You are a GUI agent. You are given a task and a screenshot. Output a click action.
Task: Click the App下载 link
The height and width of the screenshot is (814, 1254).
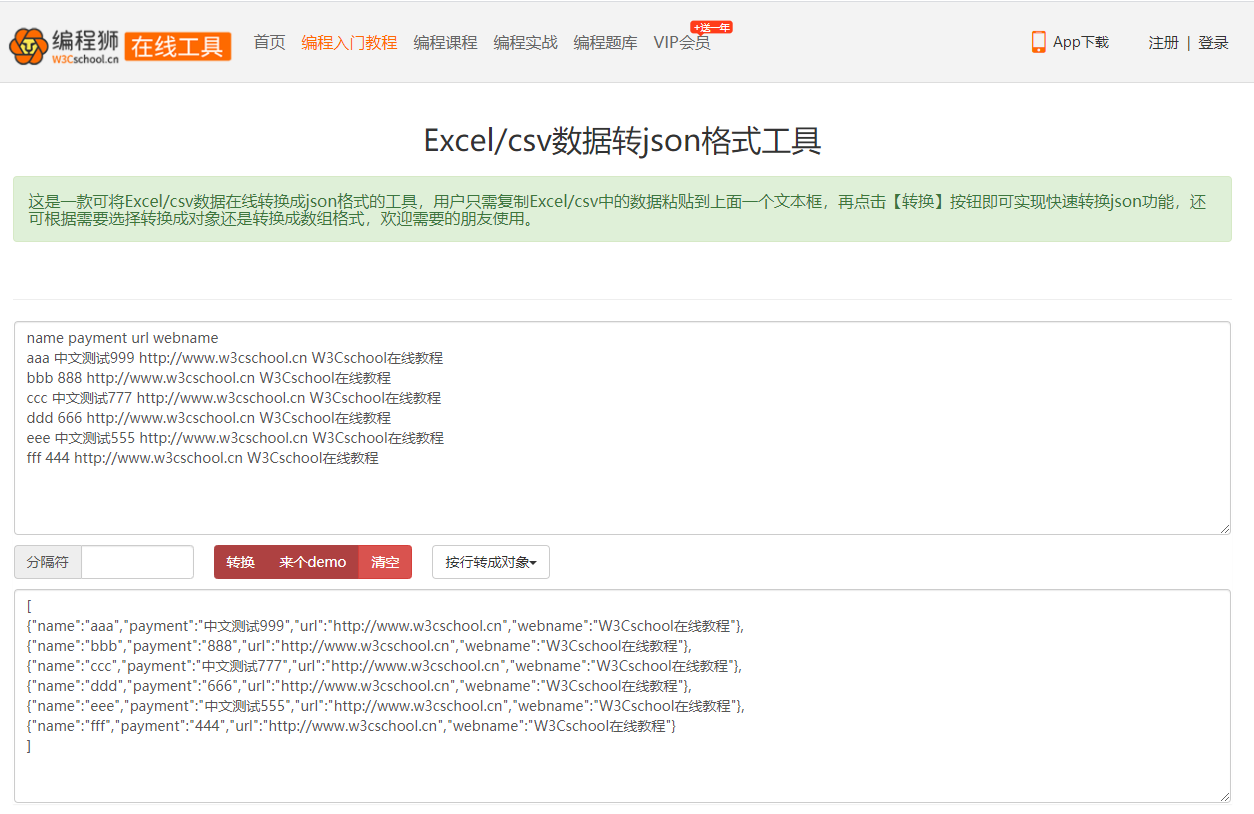(1081, 42)
